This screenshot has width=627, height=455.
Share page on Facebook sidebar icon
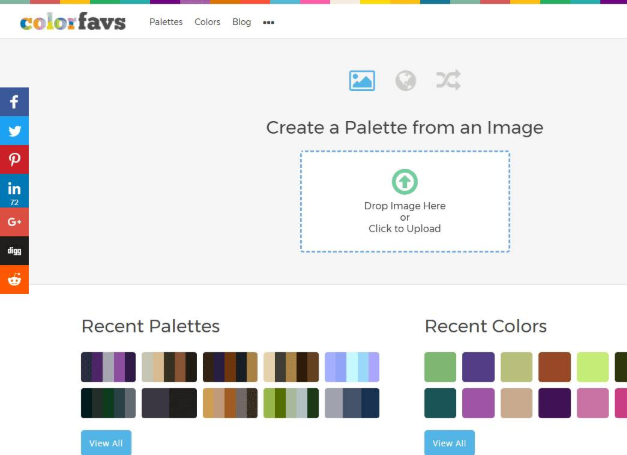coord(14,102)
